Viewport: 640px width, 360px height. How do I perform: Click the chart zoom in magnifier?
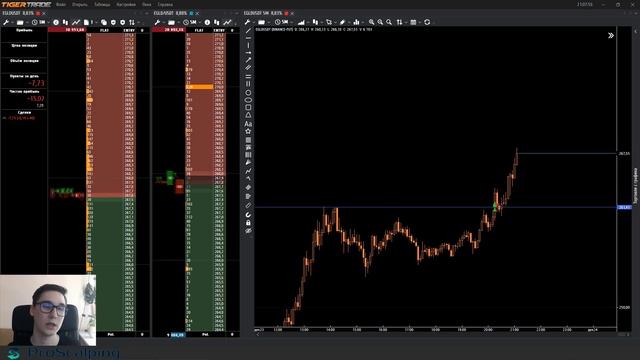(x=371, y=22)
